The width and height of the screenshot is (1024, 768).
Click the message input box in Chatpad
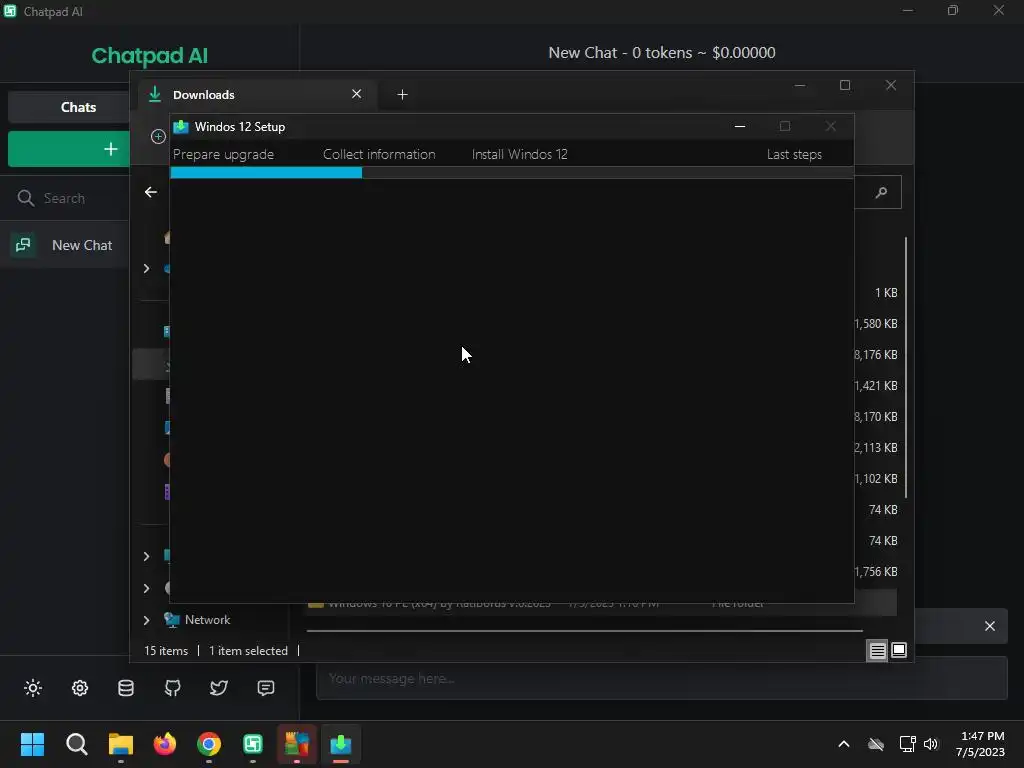coord(662,679)
